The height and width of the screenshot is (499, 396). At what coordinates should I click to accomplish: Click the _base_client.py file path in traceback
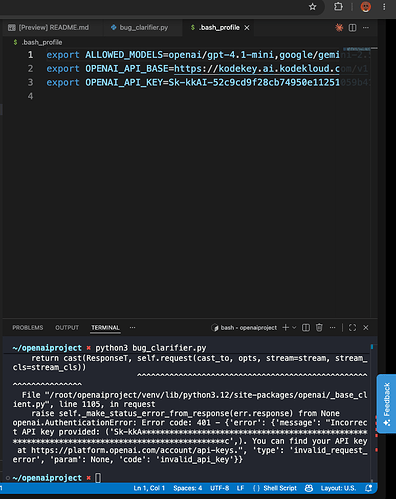[190, 399]
